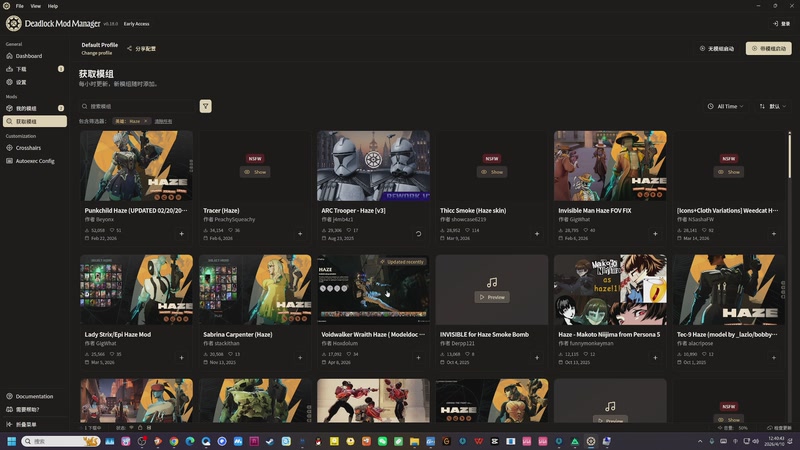Add INVISIBLE for Haze Smoke Bomb with plus
This screenshot has width=800, height=450.
(537, 358)
